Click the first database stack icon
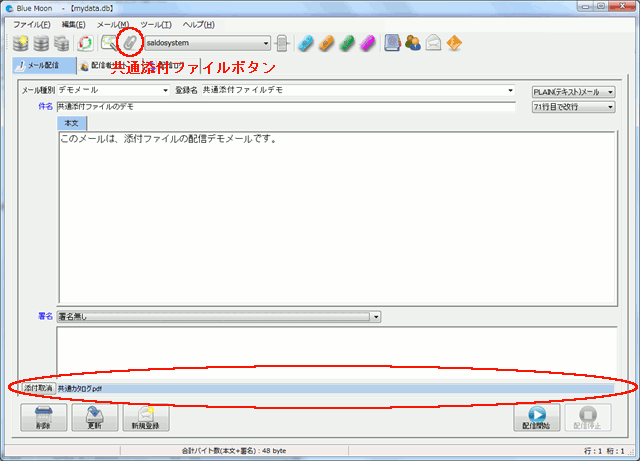The width and height of the screenshot is (640, 461). point(20,43)
